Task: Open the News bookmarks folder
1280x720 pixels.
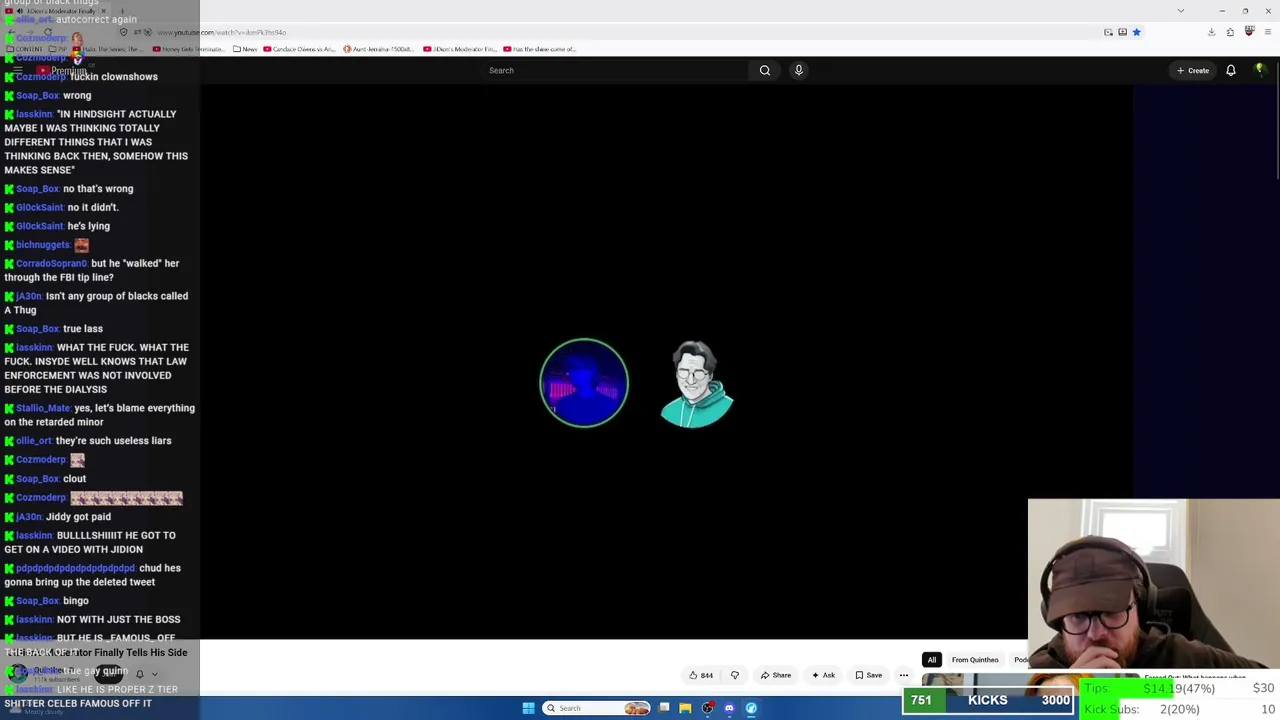Action: (x=245, y=49)
